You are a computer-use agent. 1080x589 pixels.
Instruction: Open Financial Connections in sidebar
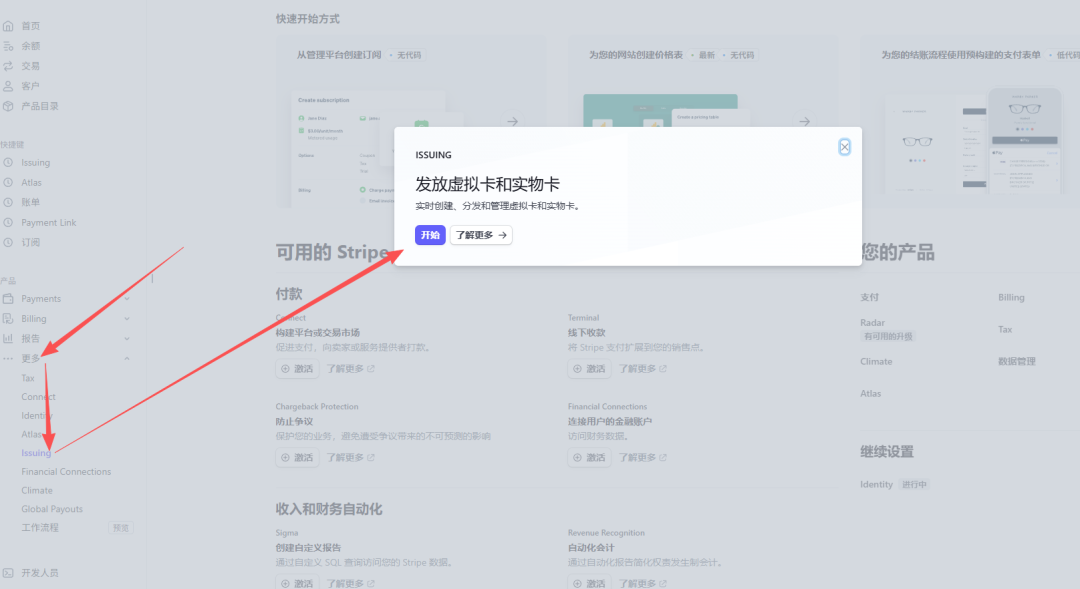(66, 472)
